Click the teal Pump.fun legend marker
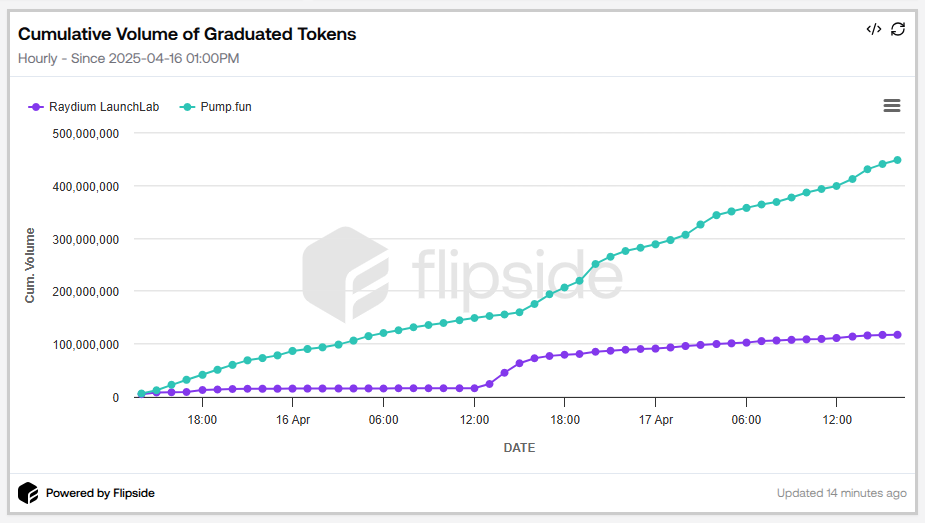The width and height of the screenshot is (925, 523). [x=187, y=107]
